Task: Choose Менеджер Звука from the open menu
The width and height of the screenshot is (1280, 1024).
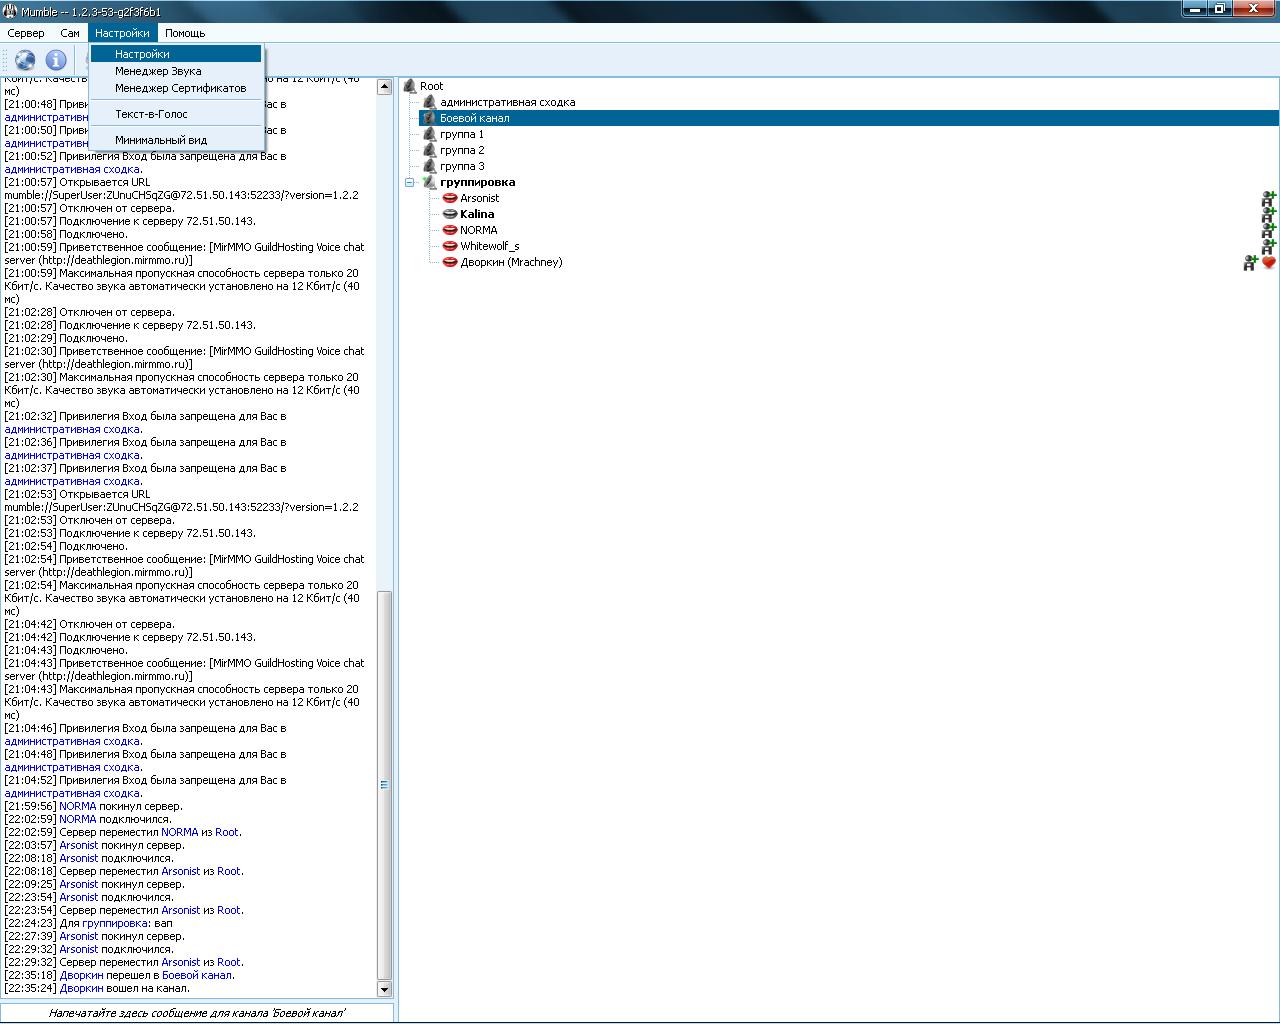Action: tap(158, 71)
